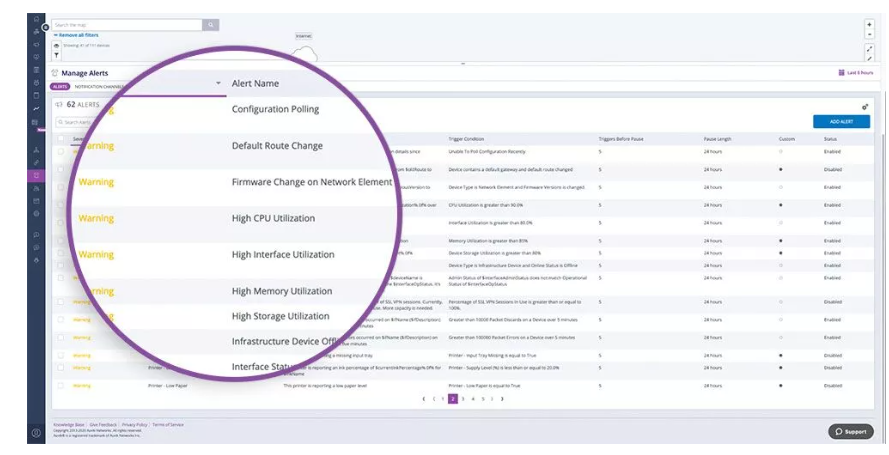This screenshot has width=889, height=455.
Task: Click the ADD ALERT button
Action: click(x=841, y=121)
